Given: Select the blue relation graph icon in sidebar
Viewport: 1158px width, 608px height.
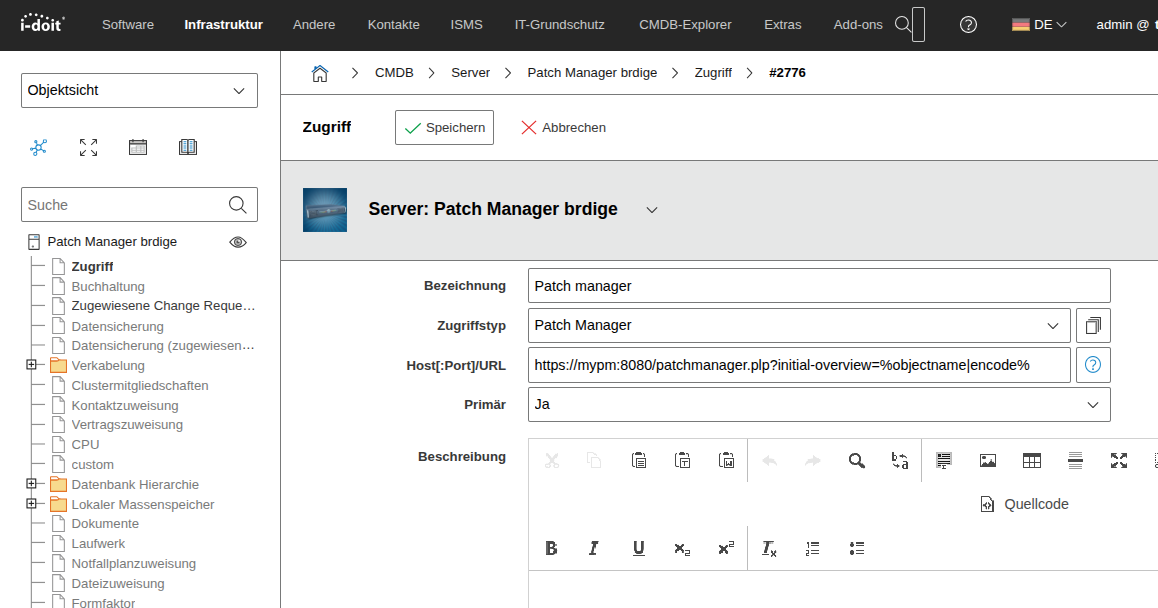Looking at the screenshot, I should coord(38,147).
